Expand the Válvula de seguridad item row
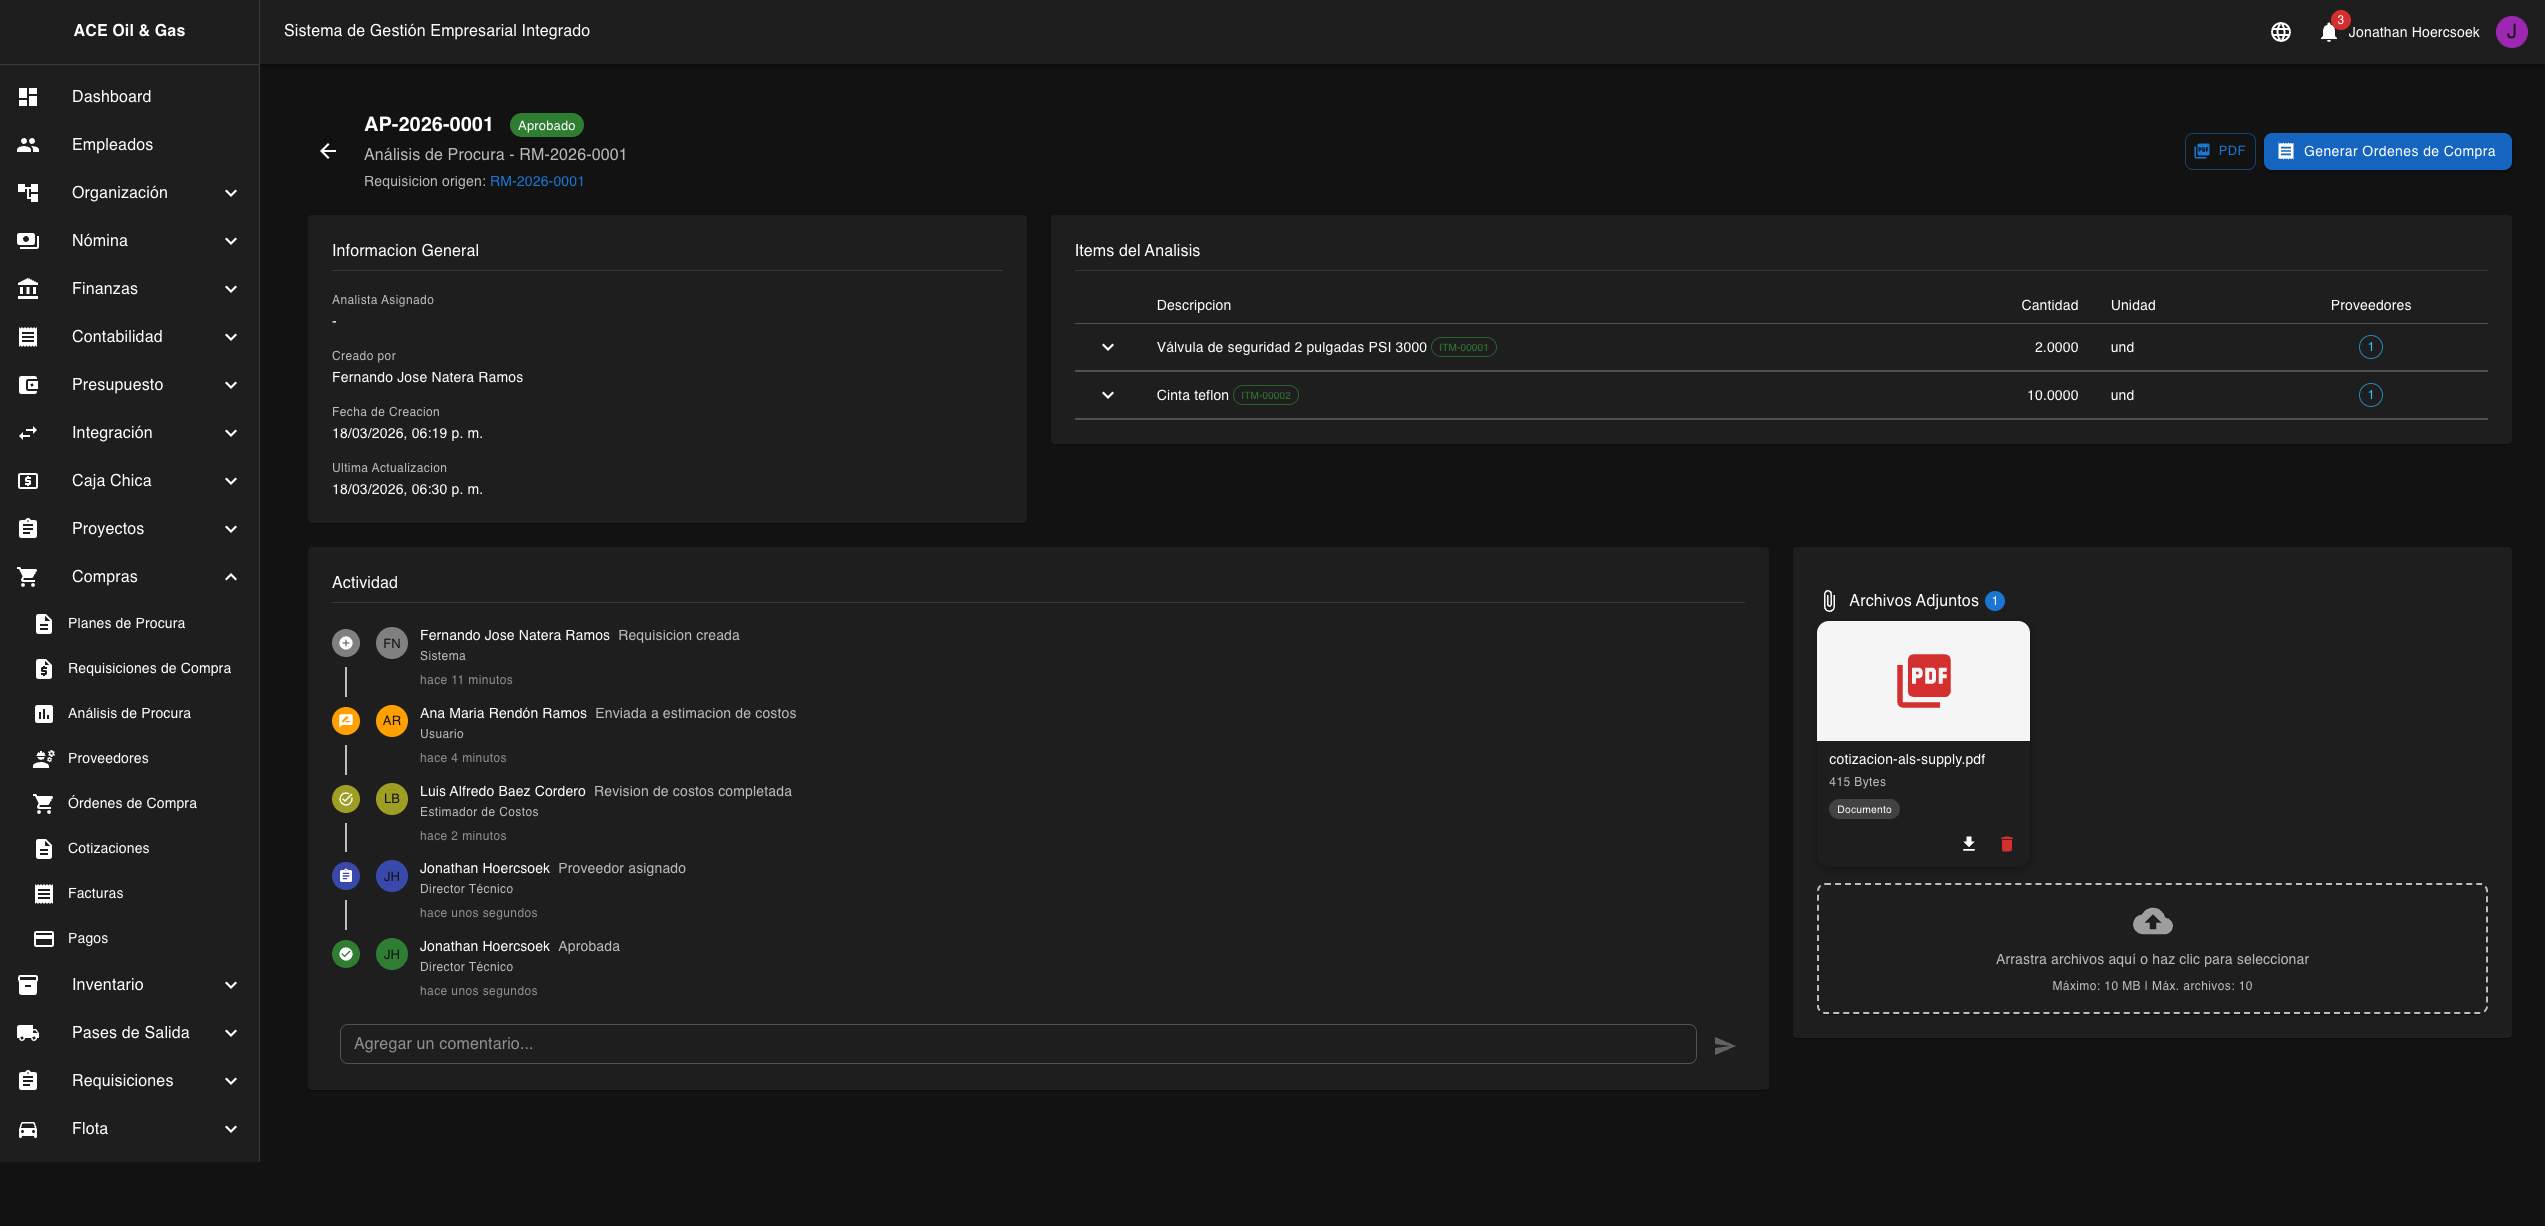The height and width of the screenshot is (1226, 2545). click(x=1108, y=347)
